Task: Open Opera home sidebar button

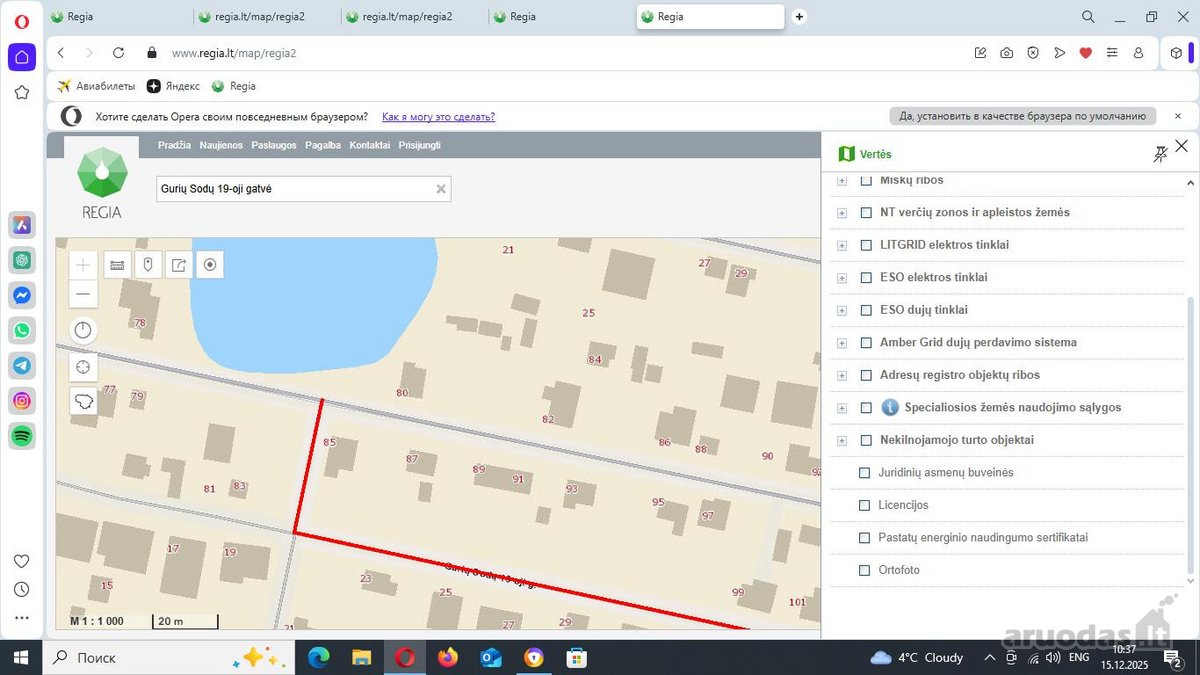Action: 22,57
